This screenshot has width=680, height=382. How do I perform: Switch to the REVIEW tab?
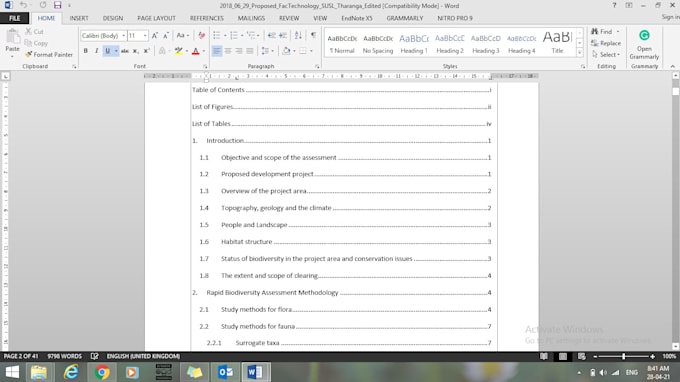(x=289, y=18)
